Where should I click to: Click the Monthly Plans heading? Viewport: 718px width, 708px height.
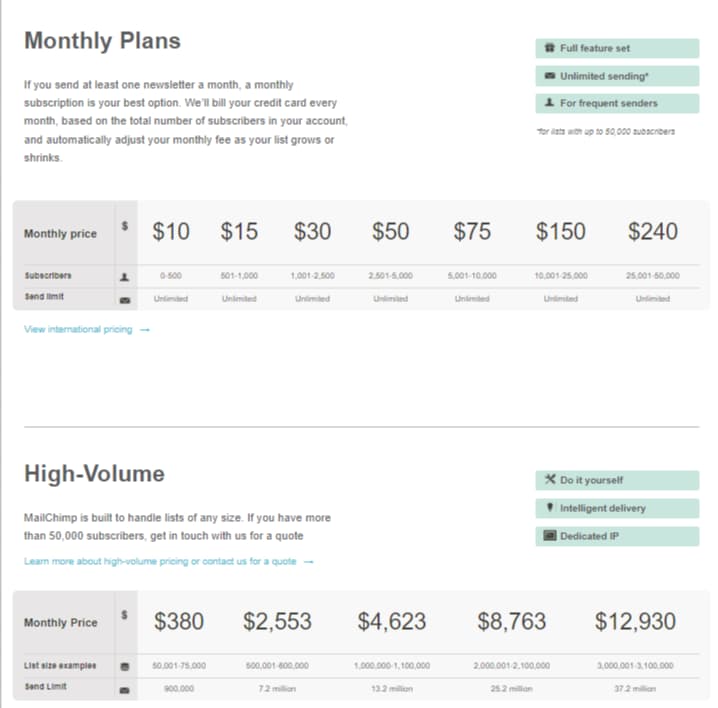[x=102, y=41]
